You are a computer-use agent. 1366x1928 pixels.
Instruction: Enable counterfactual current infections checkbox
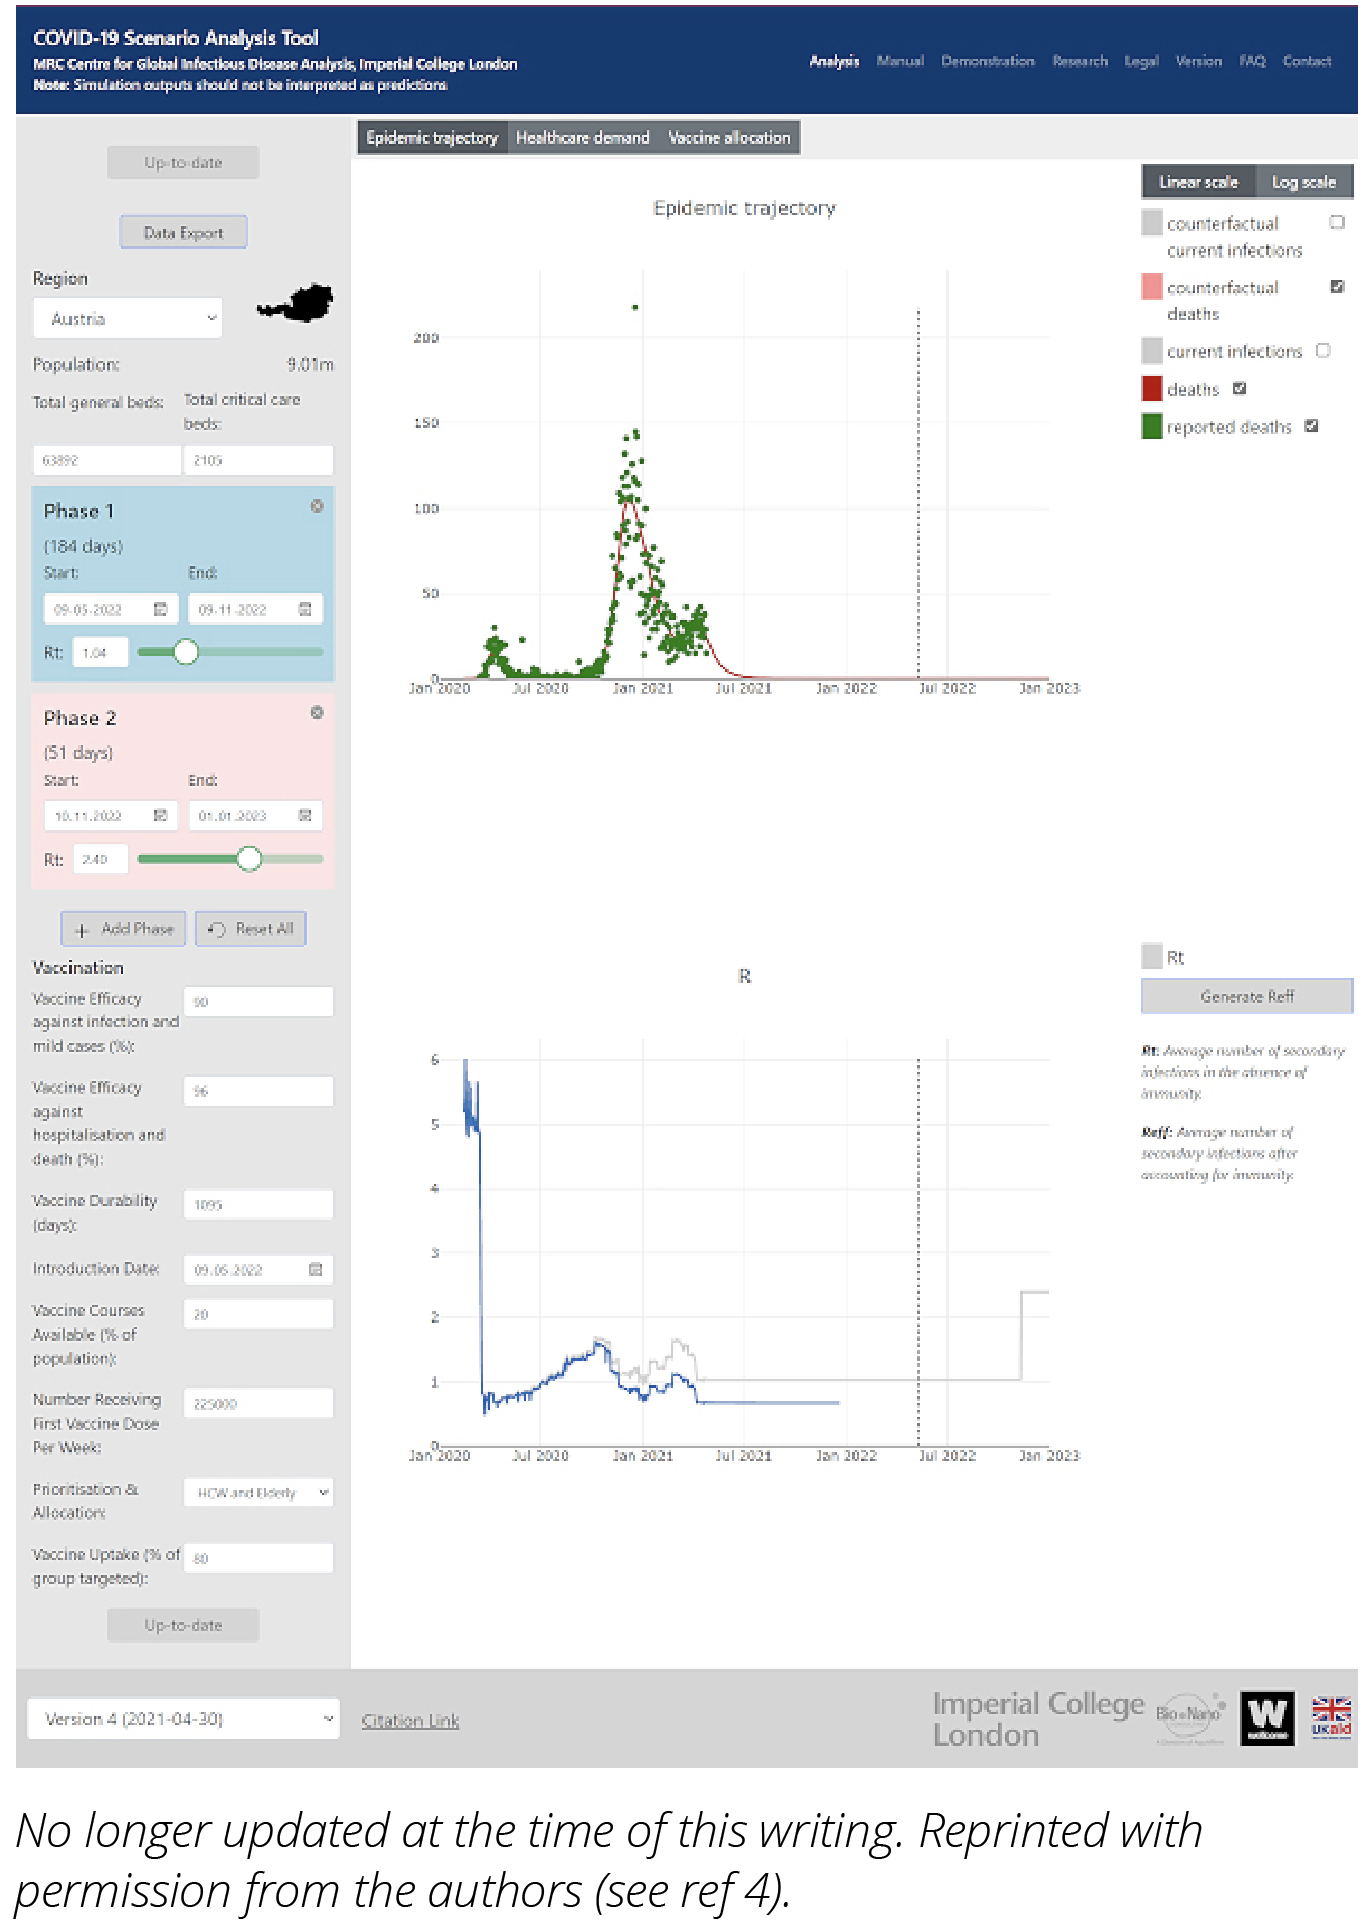point(1337,222)
